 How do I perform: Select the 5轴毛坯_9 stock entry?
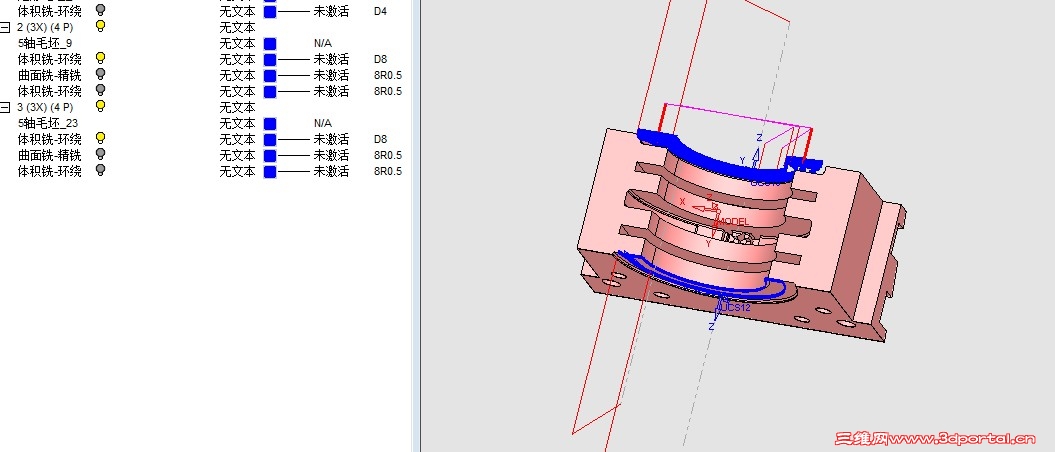[x=45, y=44]
